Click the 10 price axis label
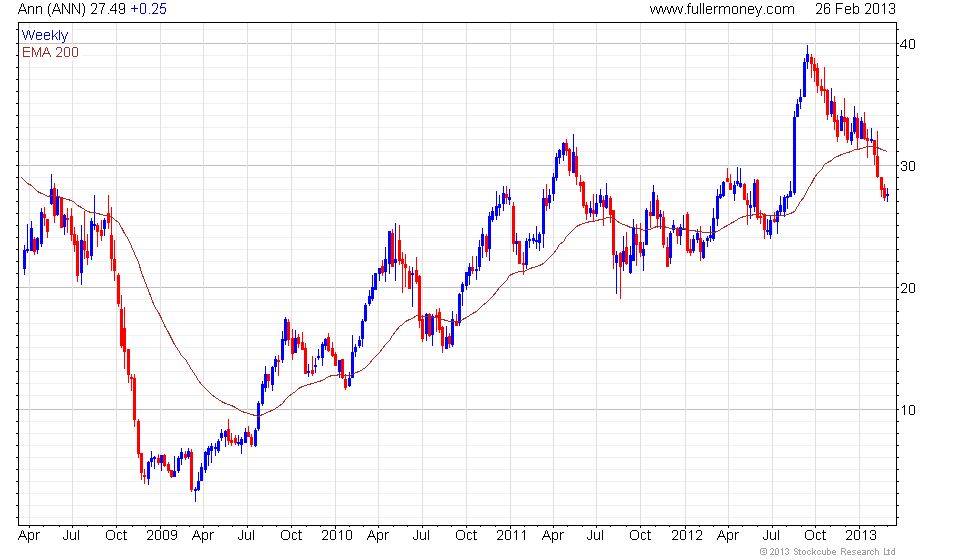This screenshot has height=560, width=980. coord(908,410)
